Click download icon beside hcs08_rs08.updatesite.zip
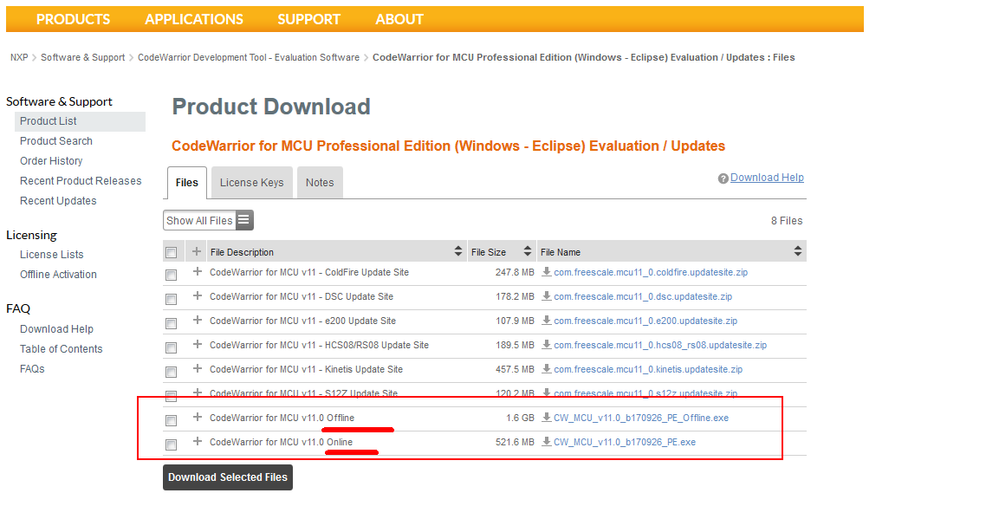The height and width of the screenshot is (506, 999). pyautogui.click(x=547, y=345)
